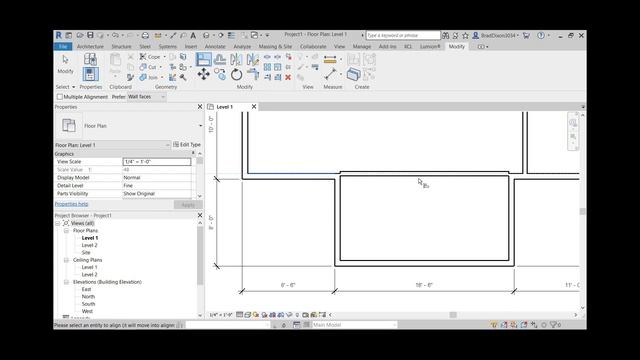640x360 pixels.
Task: Open the Structure ribbon tab
Action: pos(121,47)
